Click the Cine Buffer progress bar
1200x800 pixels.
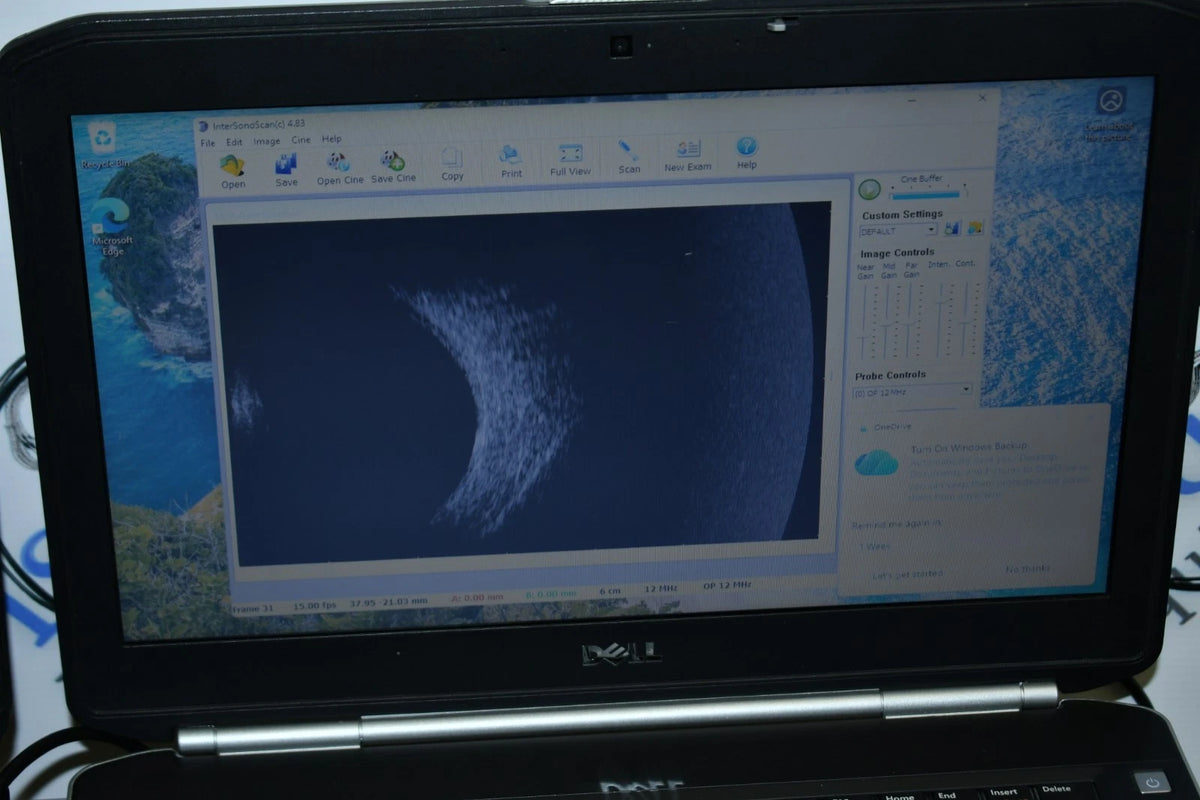click(x=925, y=195)
